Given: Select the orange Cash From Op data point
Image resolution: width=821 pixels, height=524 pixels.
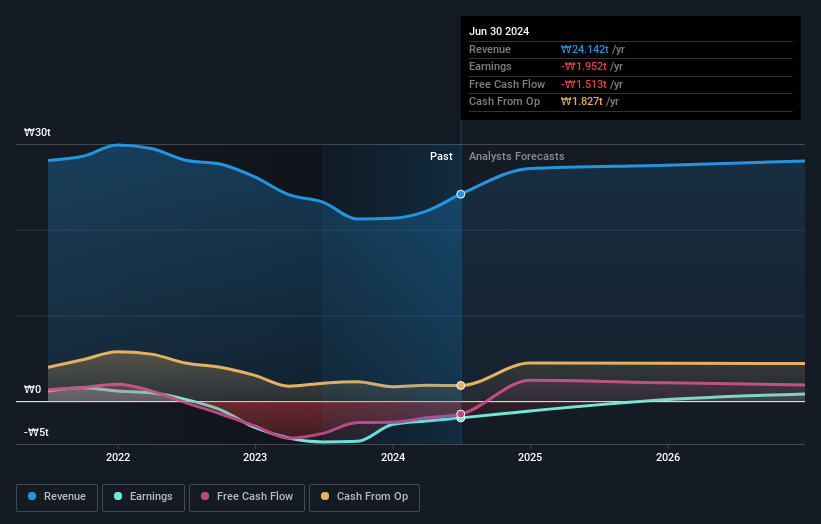Looking at the screenshot, I should 460,385.
